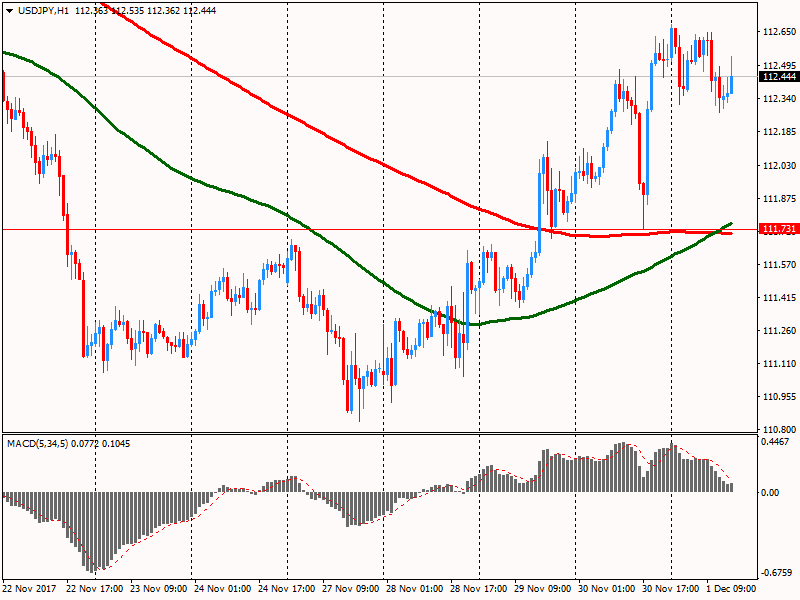Click the '27 Nov 09:00' time axis label
Image resolution: width=800 pixels, height=600 pixels.
pyautogui.click(x=351, y=589)
